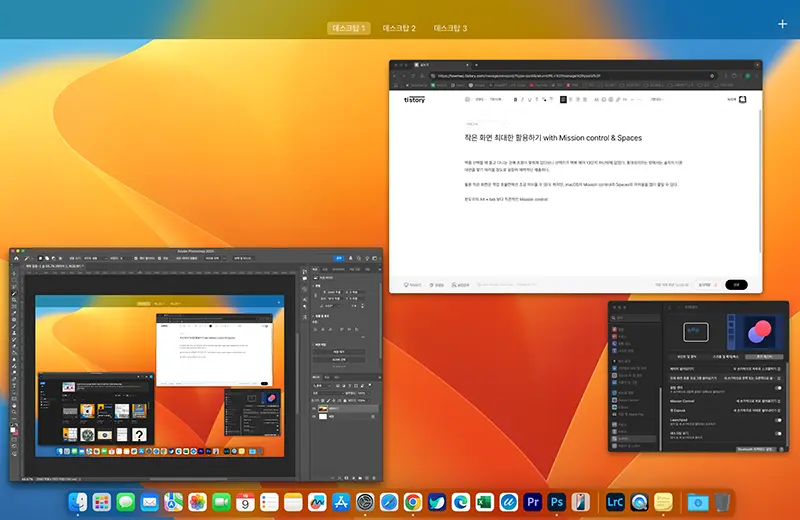Open the Downloads folder in the Dock
Image resolution: width=800 pixels, height=520 pixels.
coord(697,503)
